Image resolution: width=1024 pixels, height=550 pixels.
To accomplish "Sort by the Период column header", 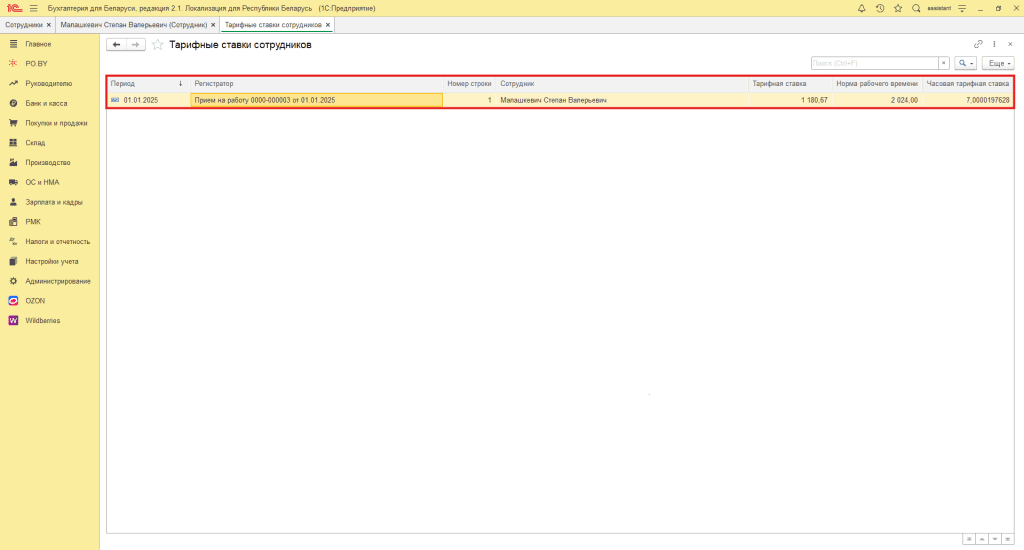I will [148, 84].
